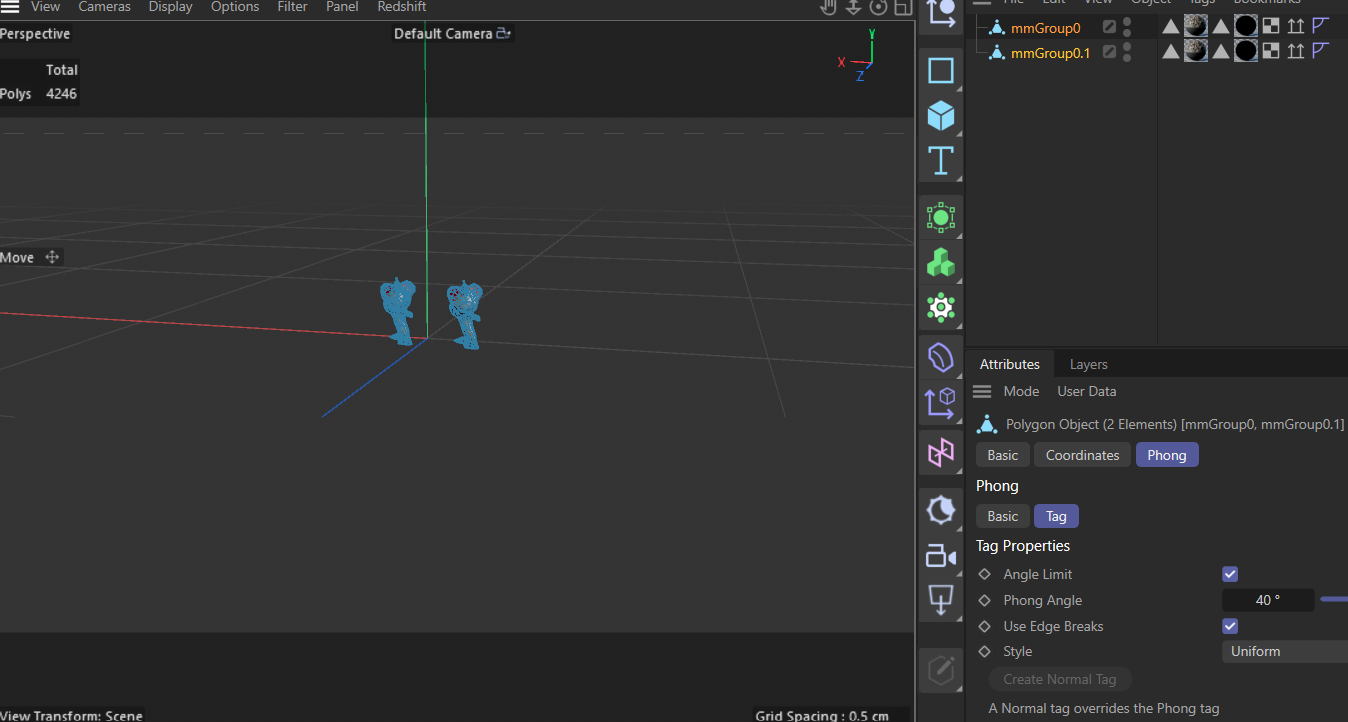Open the Redshift menu
The height and width of the screenshot is (722, 1348).
pos(401,7)
